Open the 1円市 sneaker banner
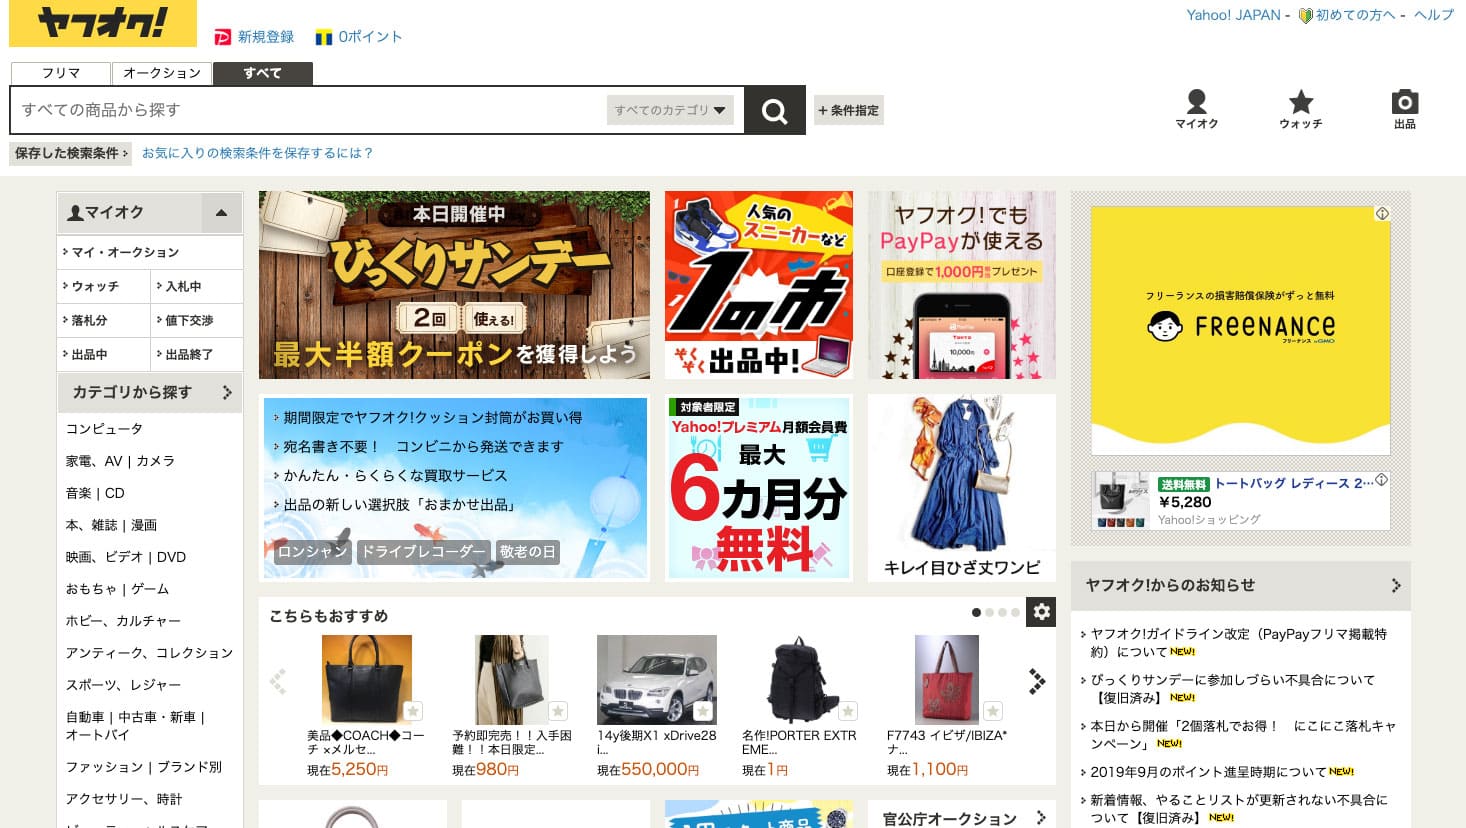 759,285
